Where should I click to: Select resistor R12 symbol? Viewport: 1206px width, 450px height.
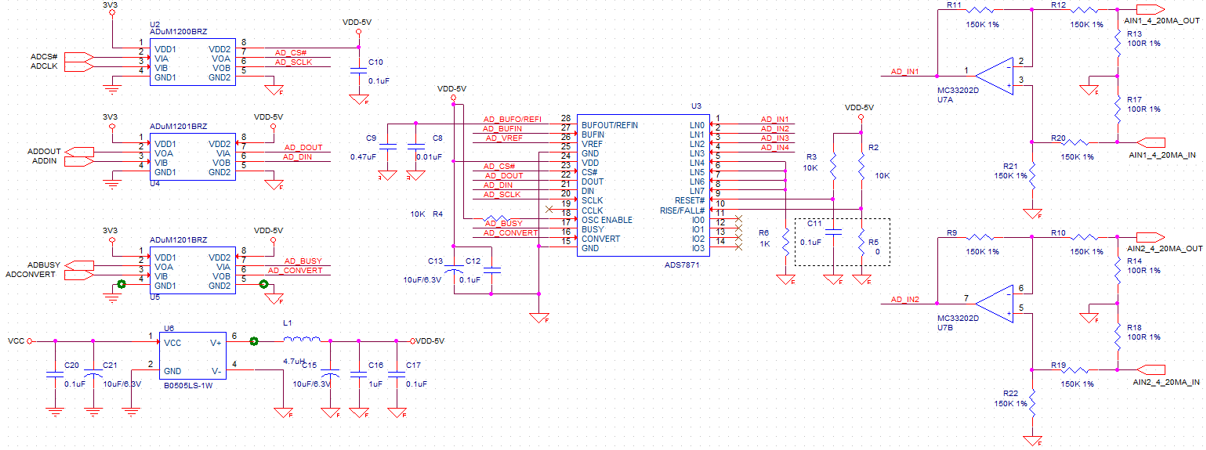click(x=1084, y=10)
